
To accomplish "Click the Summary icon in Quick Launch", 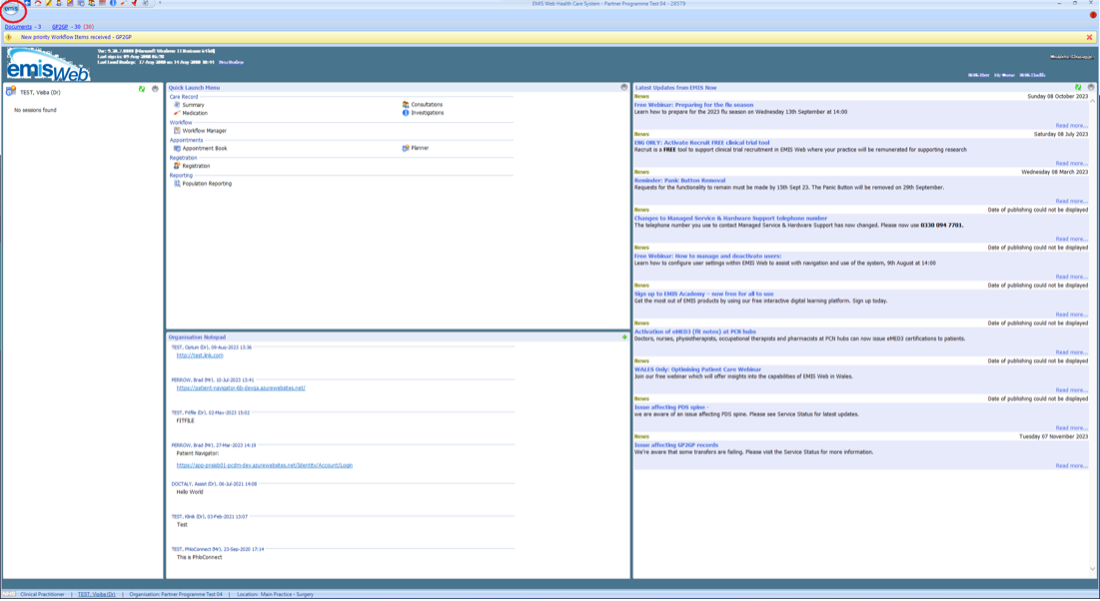I will click(x=177, y=104).
